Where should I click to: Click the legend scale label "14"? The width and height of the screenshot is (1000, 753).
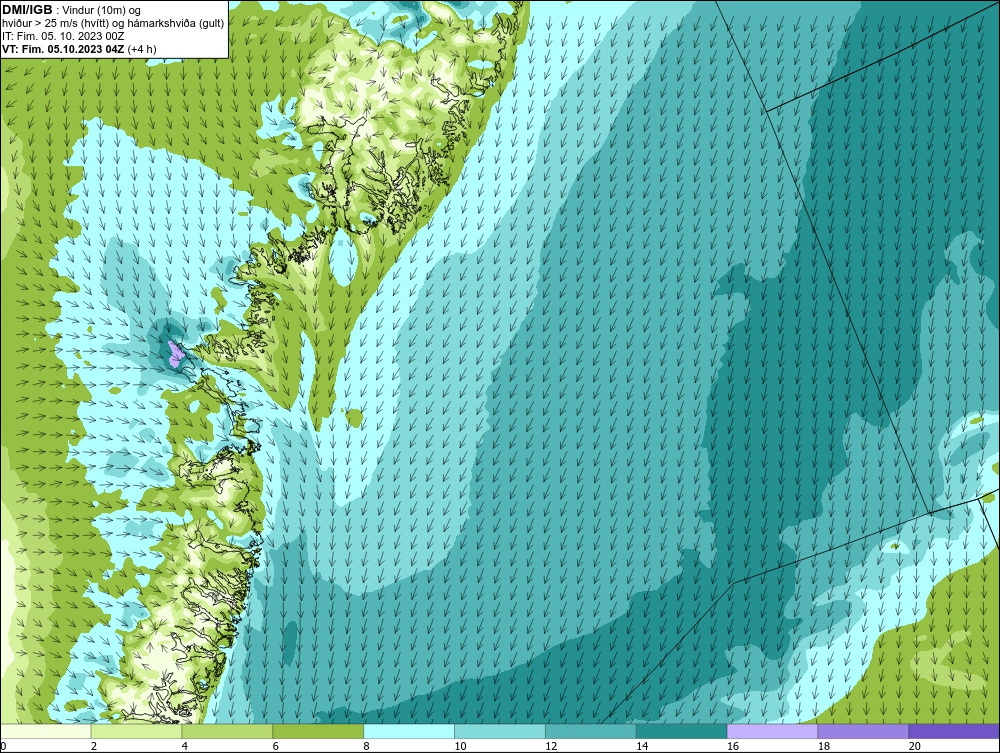[x=642, y=746]
